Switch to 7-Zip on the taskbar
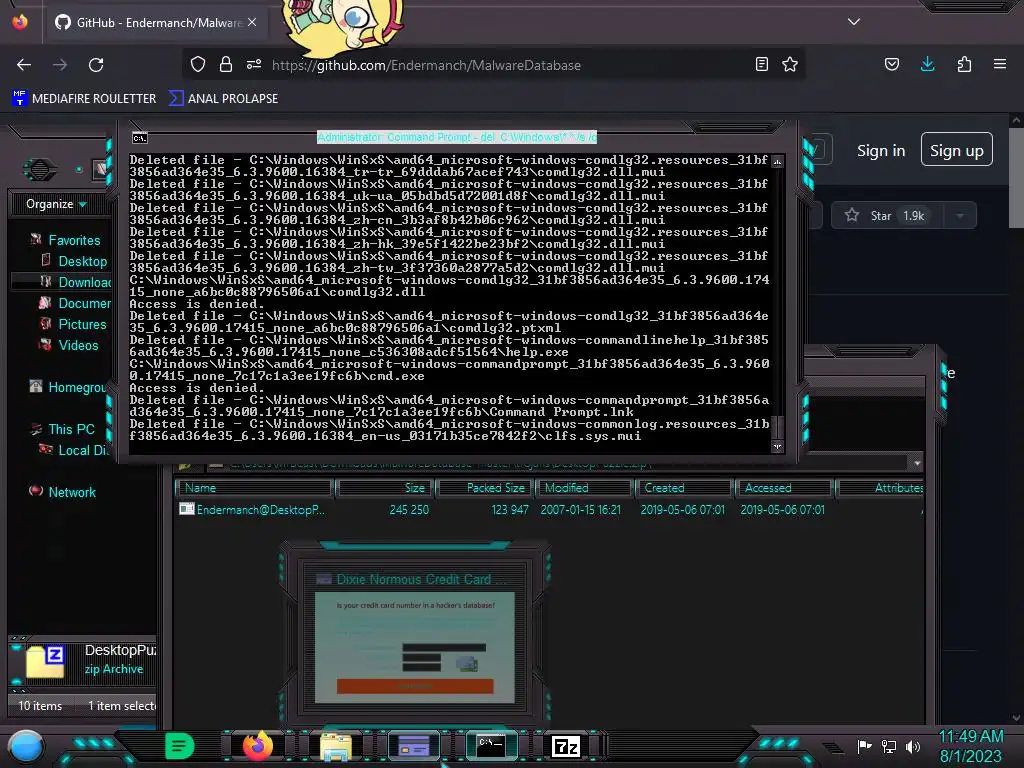Image resolution: width=1024 pixels, height=768 pixels. click(566, 746)
